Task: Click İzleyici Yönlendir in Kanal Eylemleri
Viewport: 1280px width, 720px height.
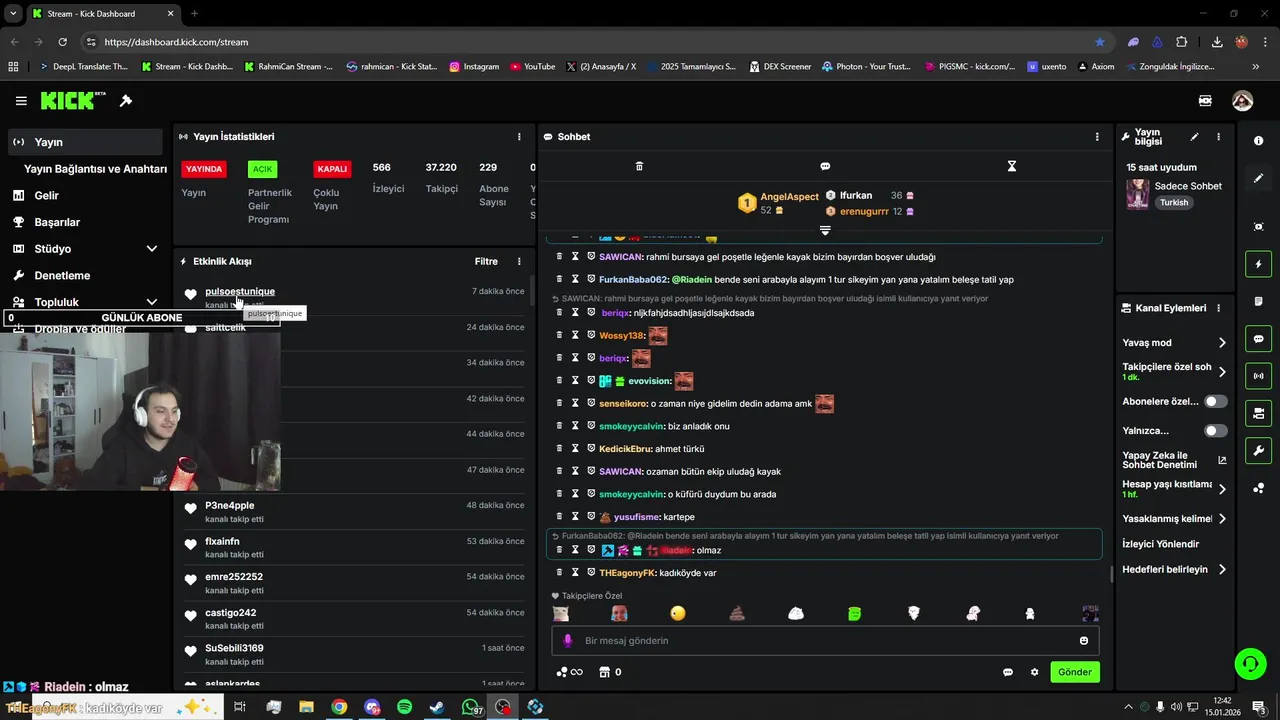Action: tap(1161, 545)
